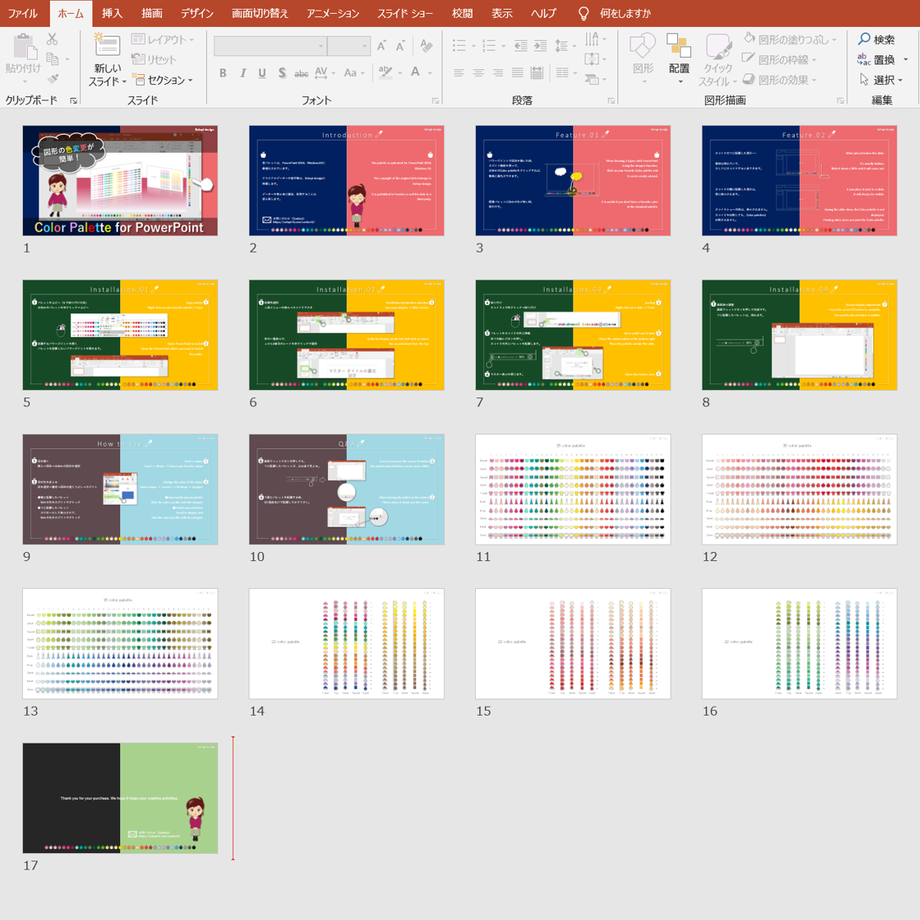Click the Convert to SmartArt icon
920x920 pixels.
tap(592, 79)
